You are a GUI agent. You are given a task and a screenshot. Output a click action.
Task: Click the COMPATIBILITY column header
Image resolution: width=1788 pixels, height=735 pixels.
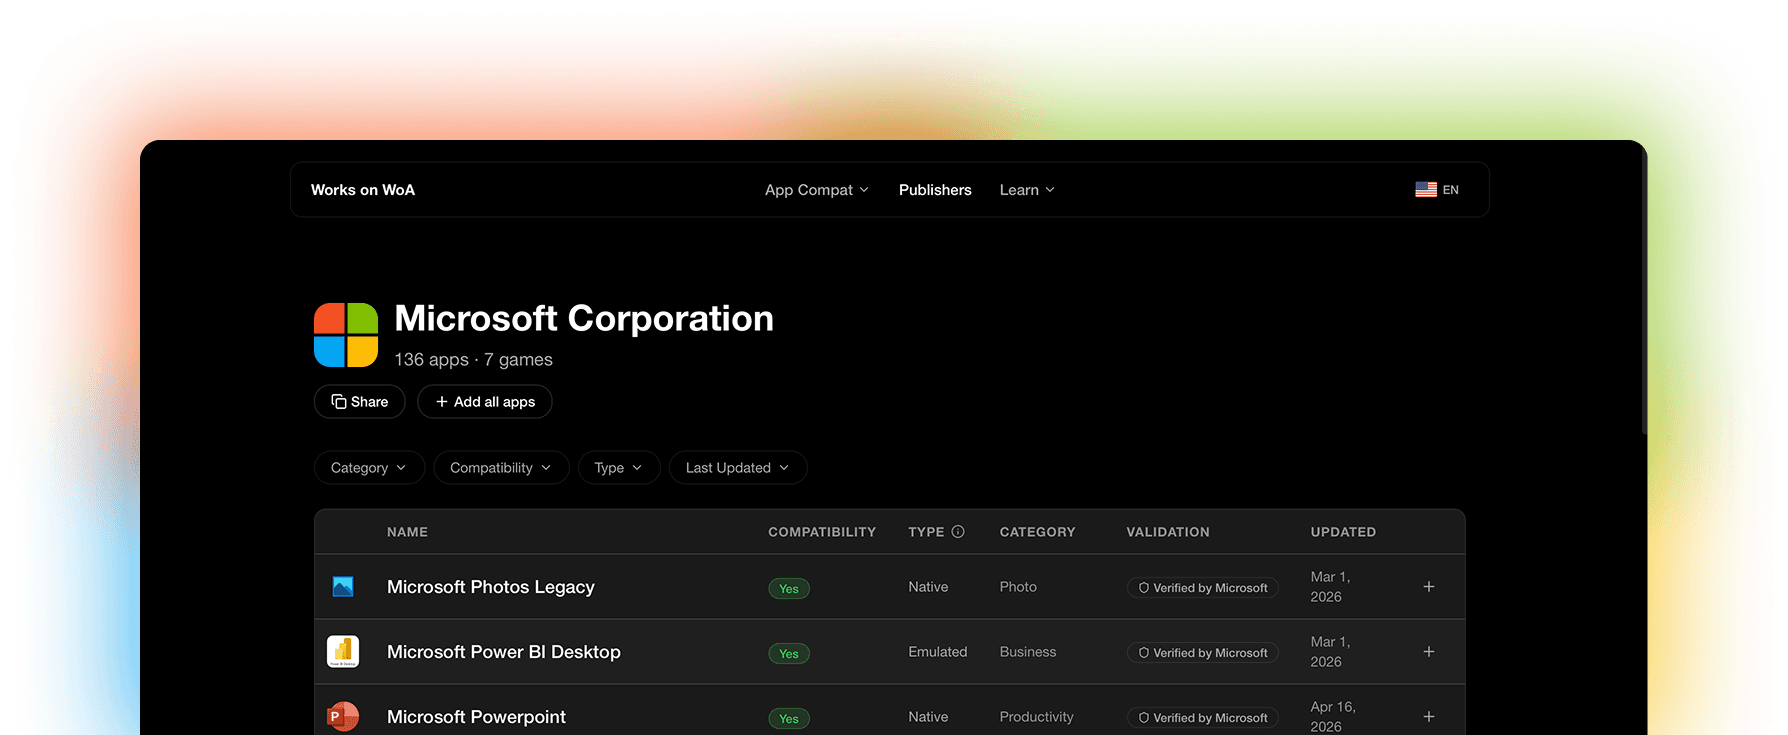click(822, 532)
